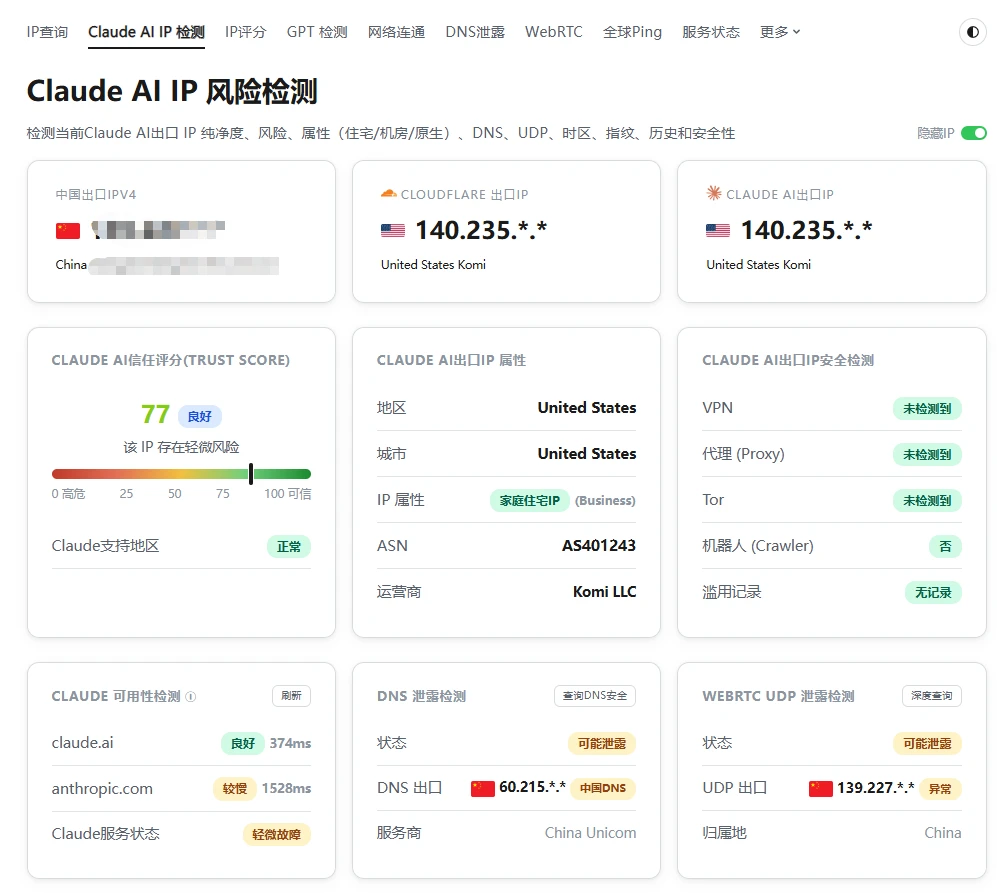Click the anthropic.com row label
997x893 pixels.
click(x=102, y=789)
